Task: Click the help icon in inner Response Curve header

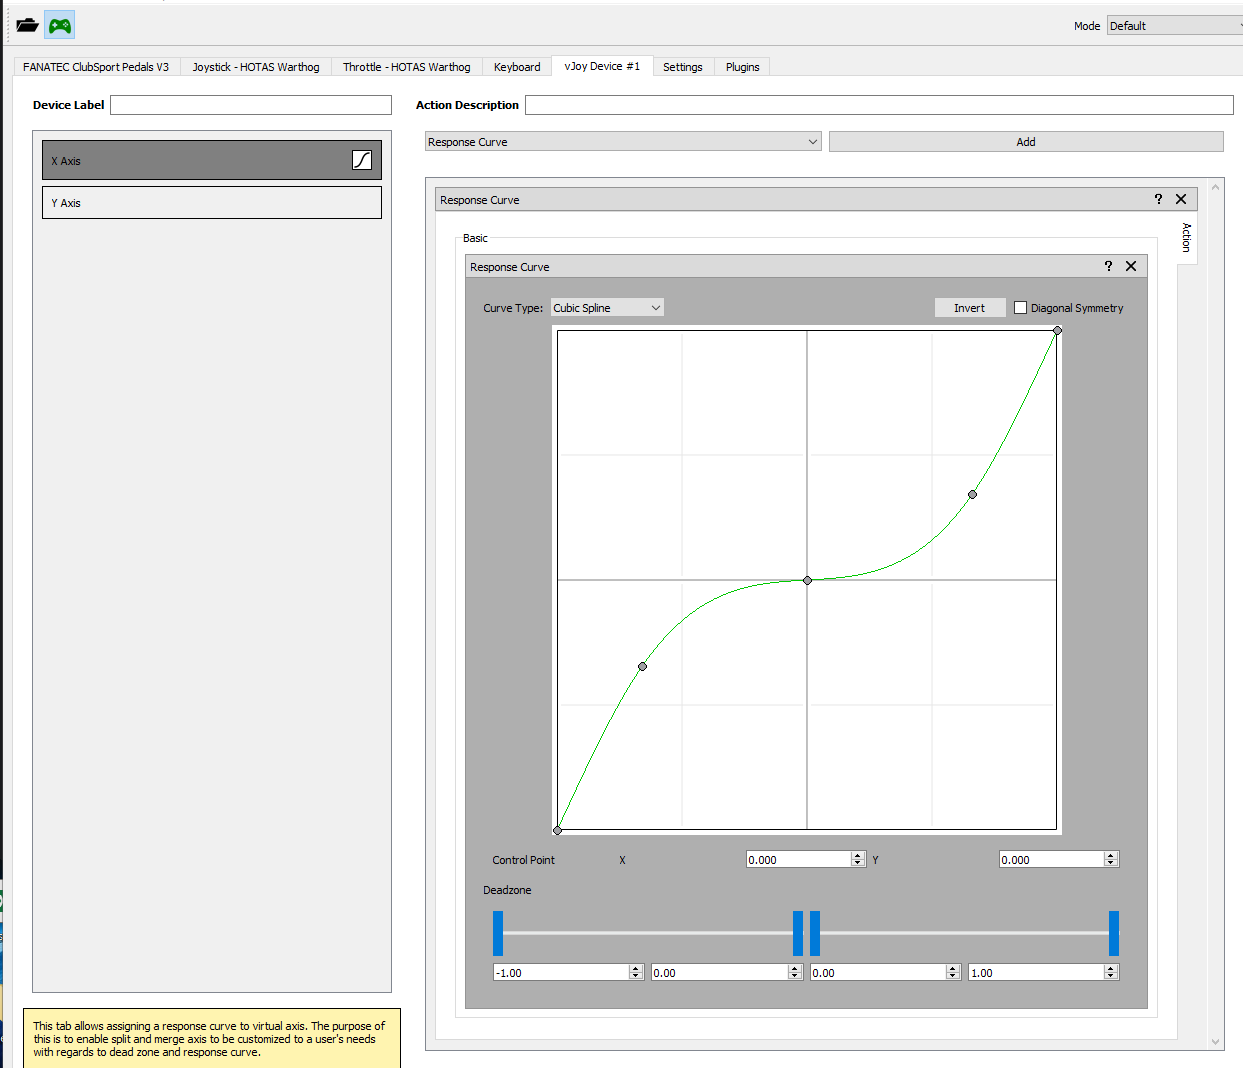Action: 1108,266
